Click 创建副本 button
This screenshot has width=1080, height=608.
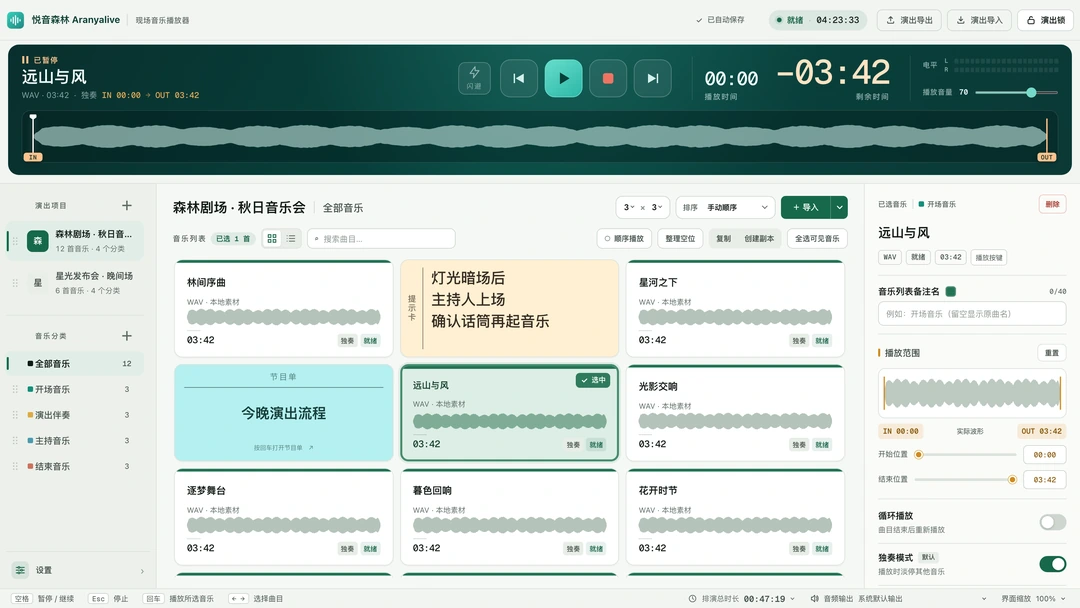tap(759, 238)
